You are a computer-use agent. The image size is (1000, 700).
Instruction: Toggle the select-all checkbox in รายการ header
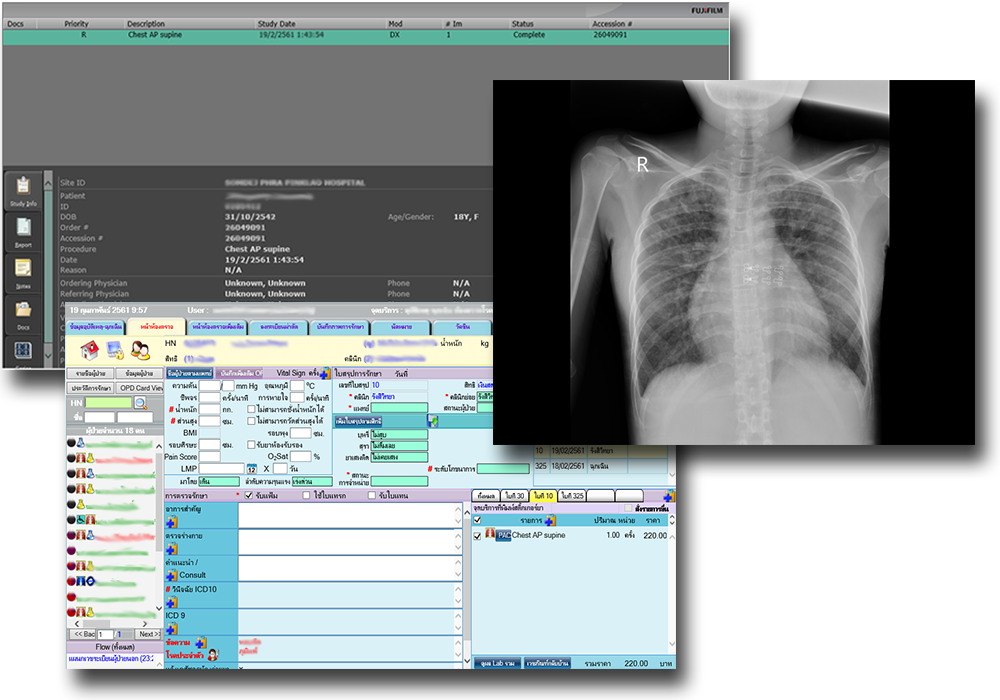[477, 520]
